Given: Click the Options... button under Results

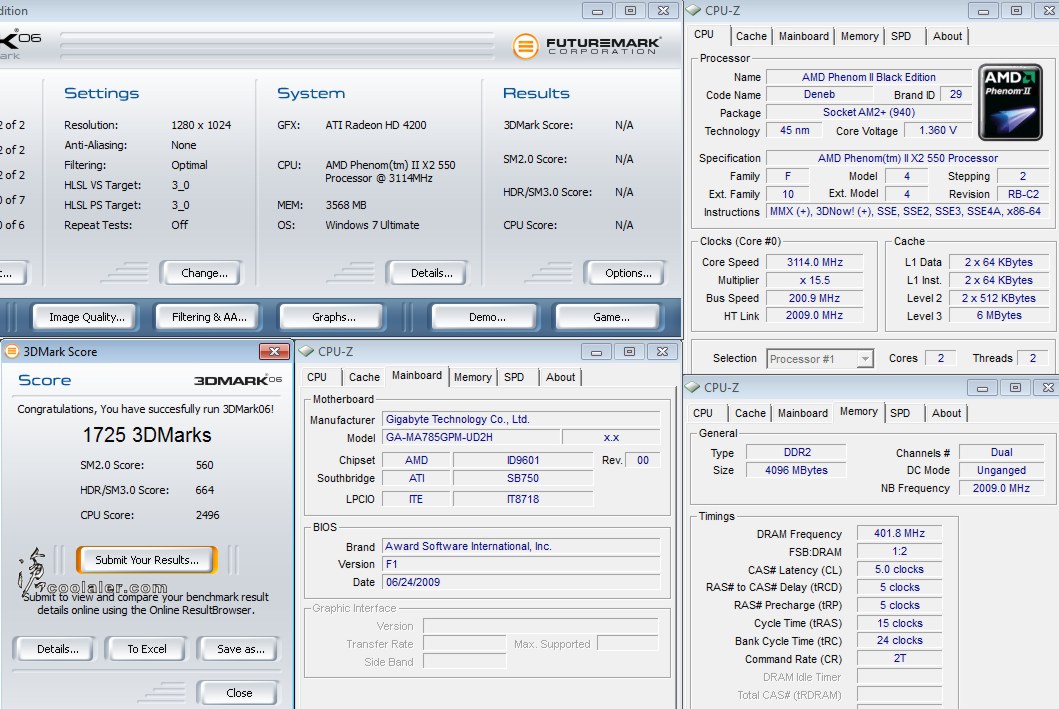Looking at the screenshot, I should click(628, 273).
